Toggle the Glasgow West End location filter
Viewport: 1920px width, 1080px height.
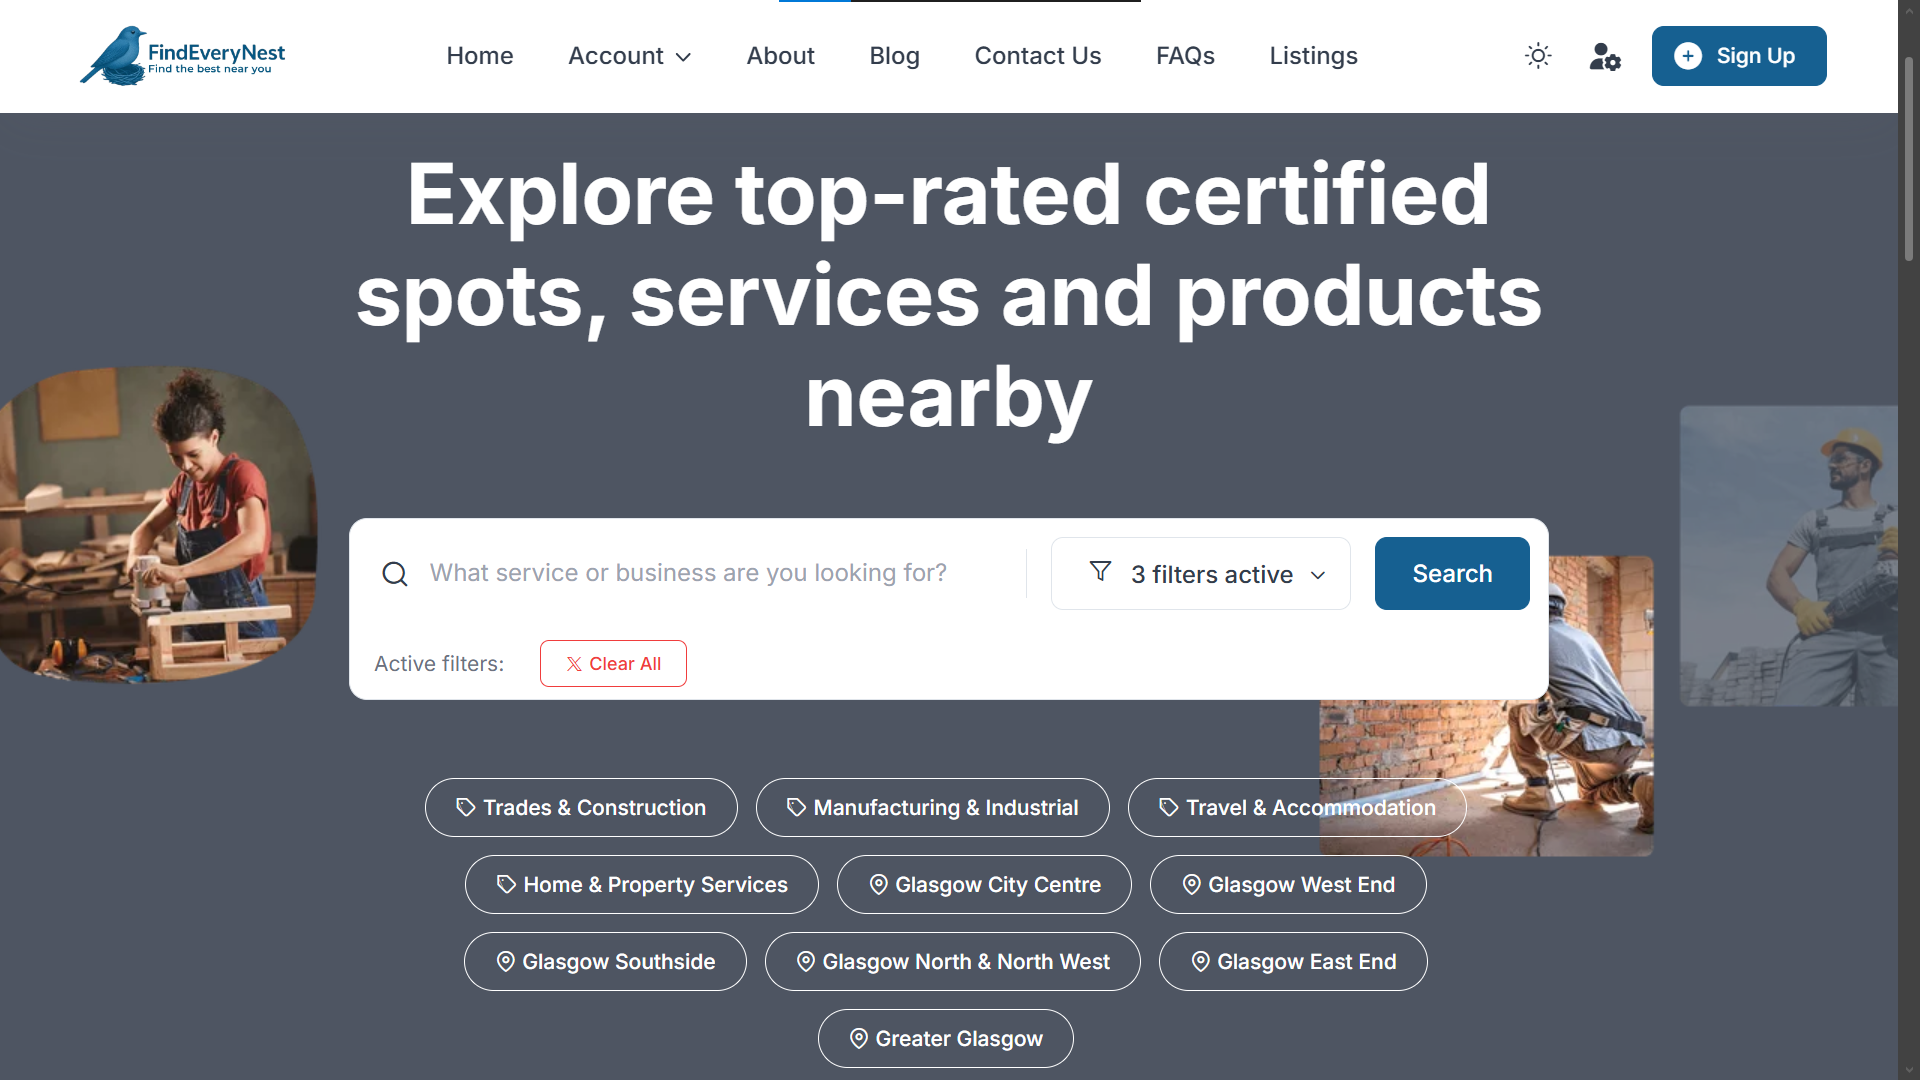pos(1287,884)
